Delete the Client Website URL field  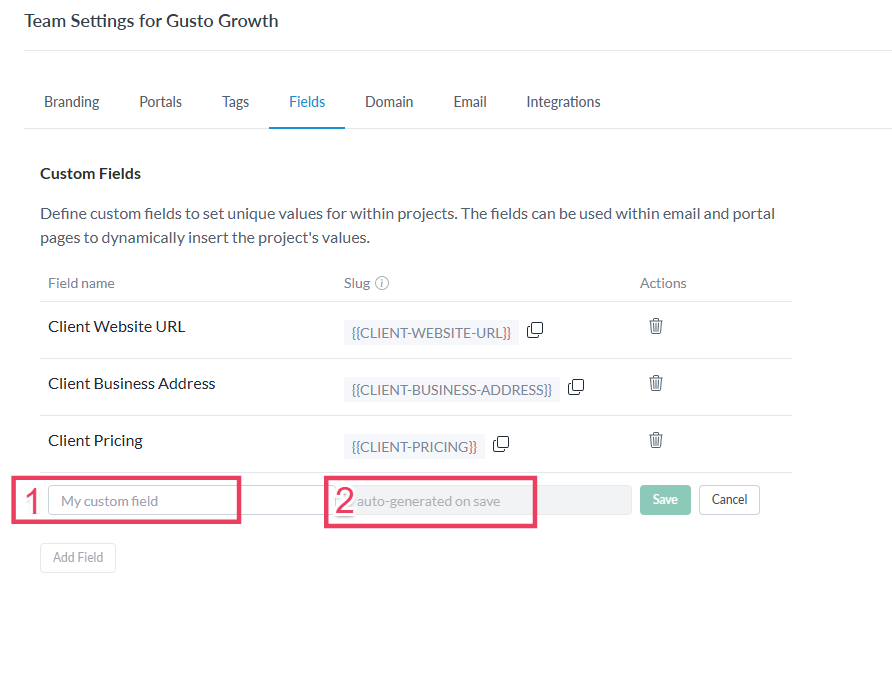[x=656, y=326]
